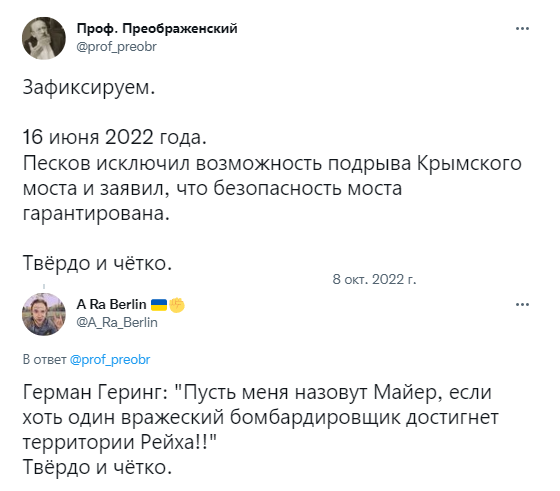Click the word Зафиксируем in the tweet
Image resolution: width=560 pixels, height=491 pixels.
coord(89,87)
